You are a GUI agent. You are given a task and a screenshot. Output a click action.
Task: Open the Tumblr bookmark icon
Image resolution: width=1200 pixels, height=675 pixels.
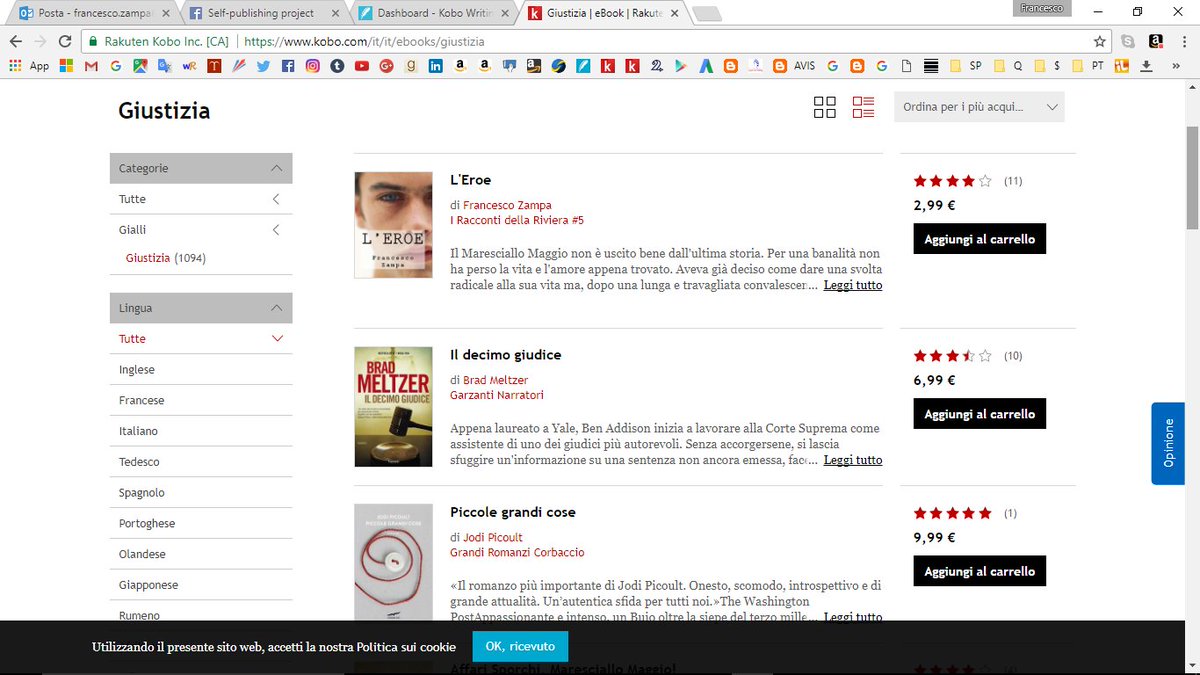[x=337, y=66]
